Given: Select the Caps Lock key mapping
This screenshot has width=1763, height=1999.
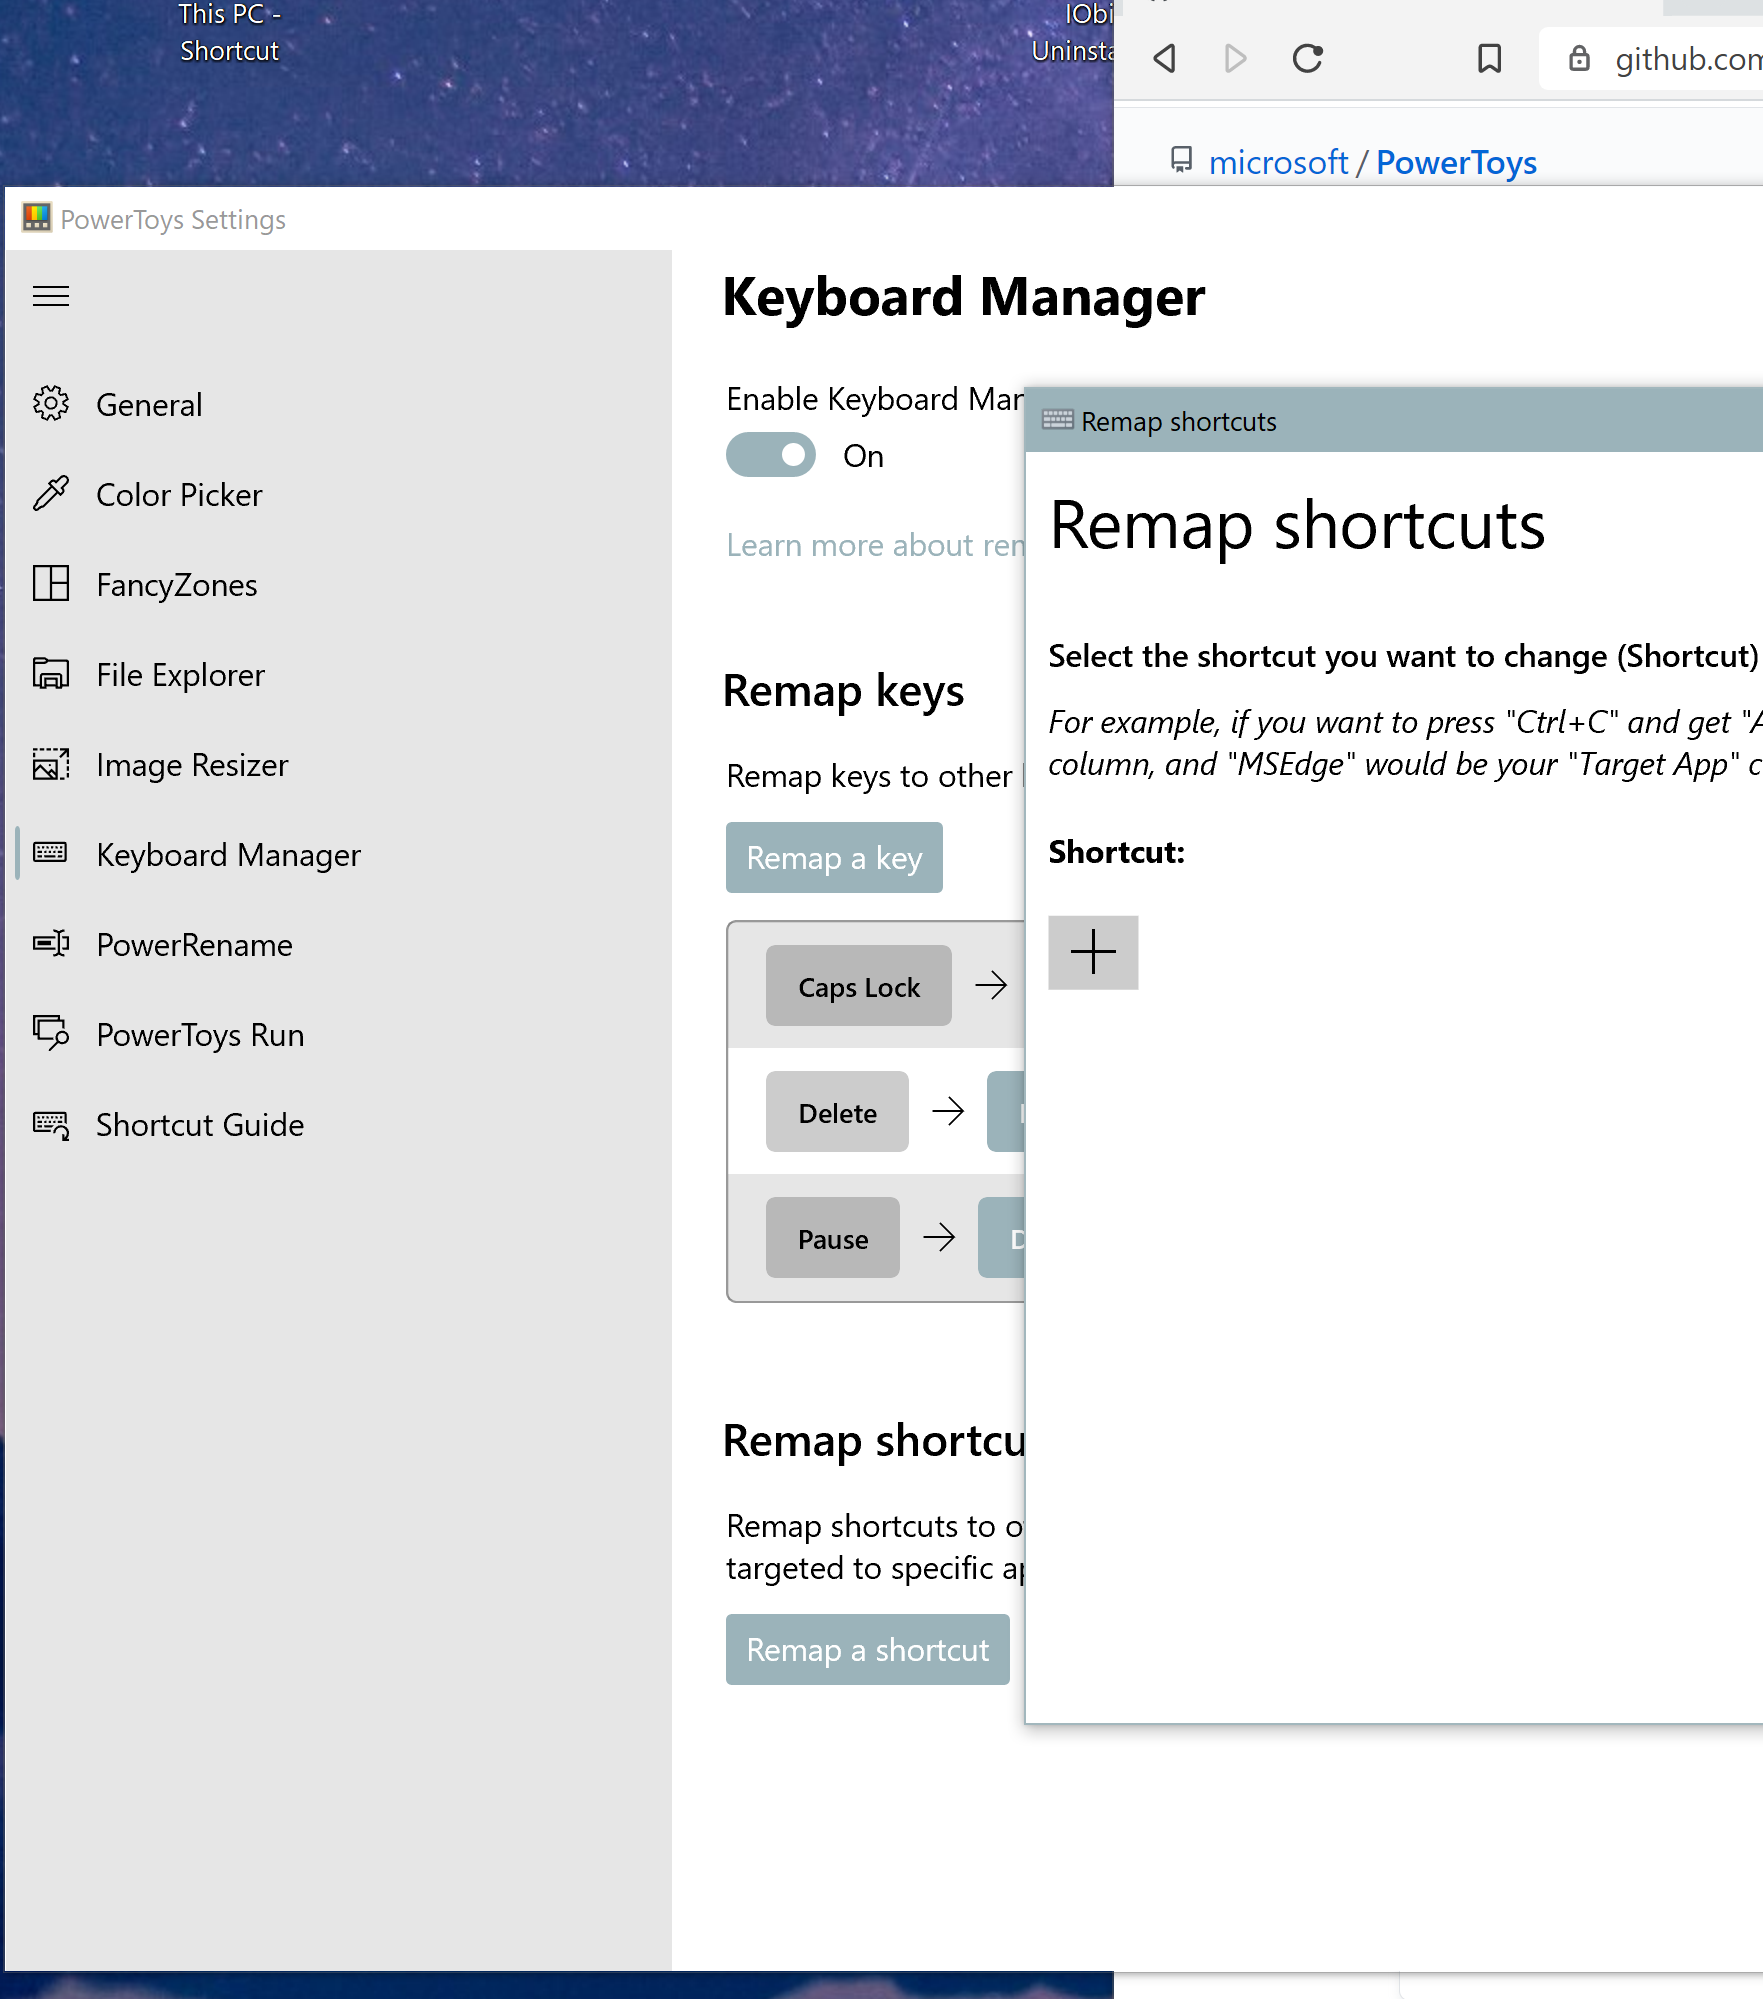Looking at the screenshot, I should pyautogui.click(x=858, y=985).
